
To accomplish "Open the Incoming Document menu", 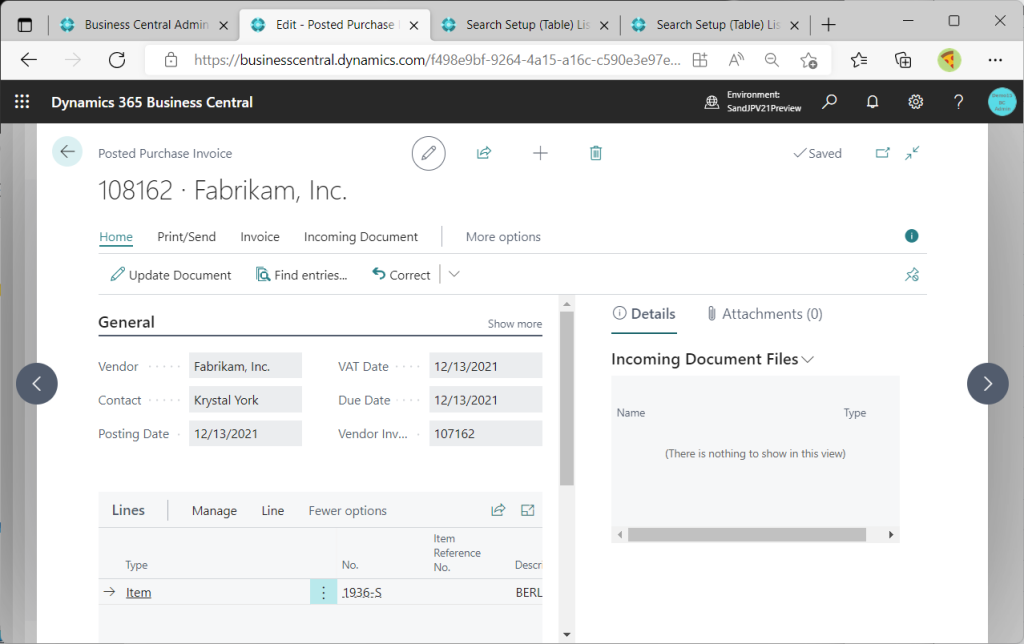I will pyautogui.click(x=360, y=236).
